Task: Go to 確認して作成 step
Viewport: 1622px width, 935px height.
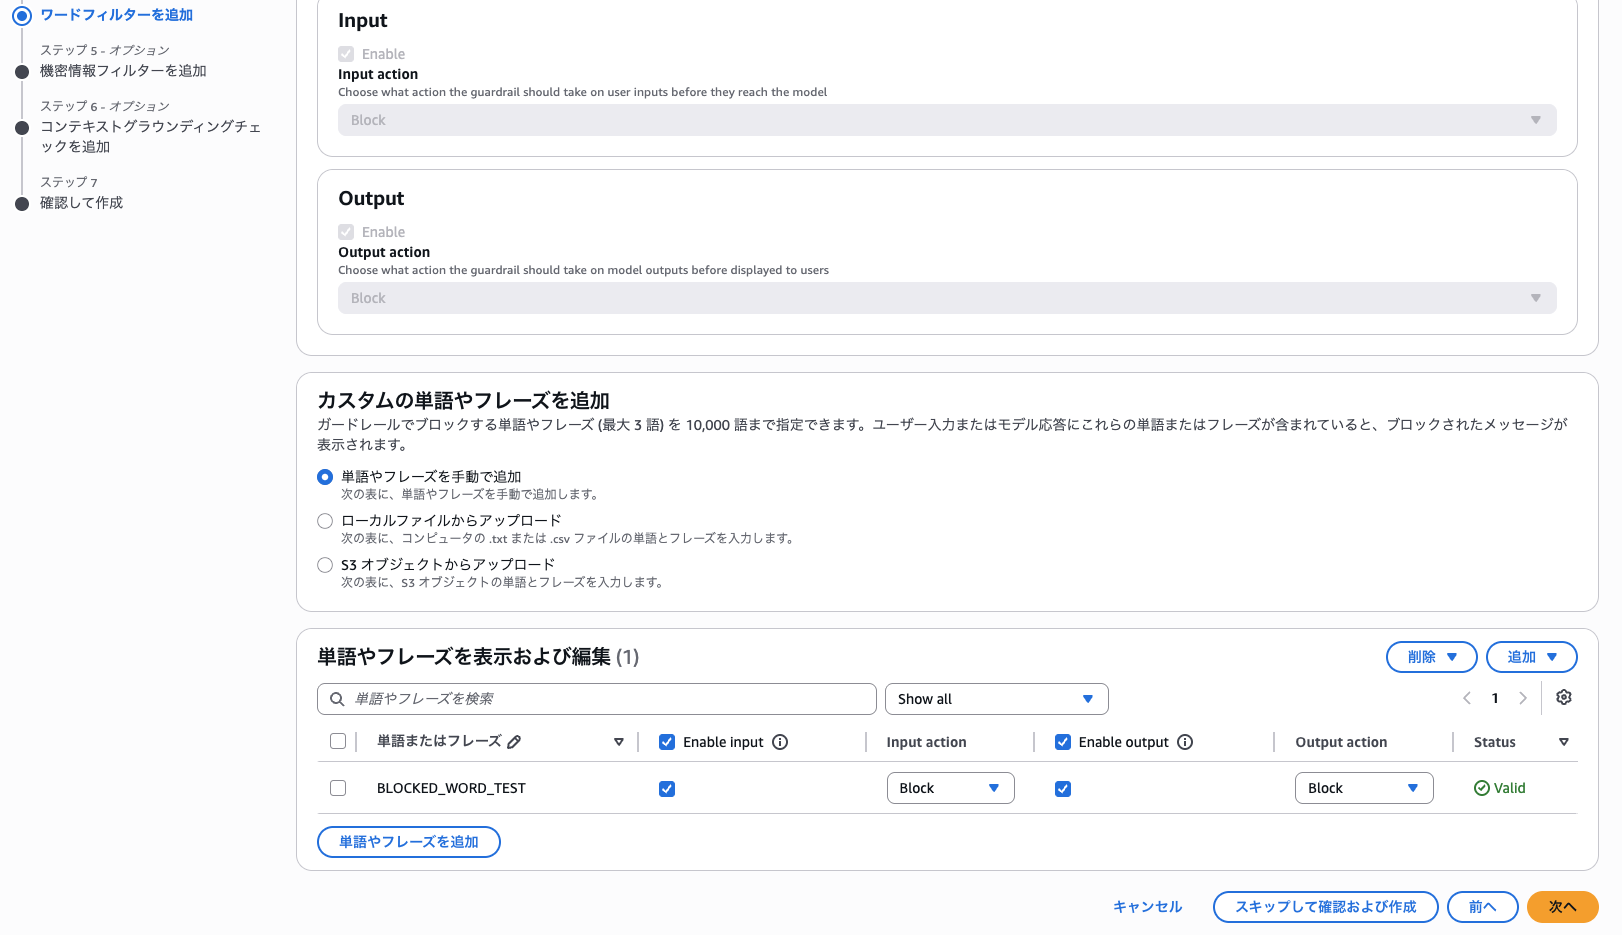Action: coord(81,203)
